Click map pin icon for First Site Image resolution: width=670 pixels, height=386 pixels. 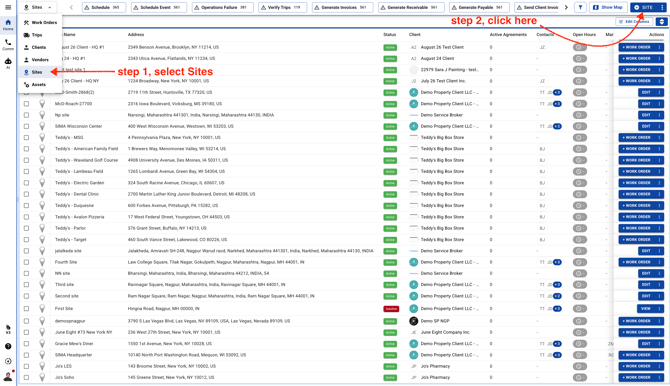coord(42,308)
